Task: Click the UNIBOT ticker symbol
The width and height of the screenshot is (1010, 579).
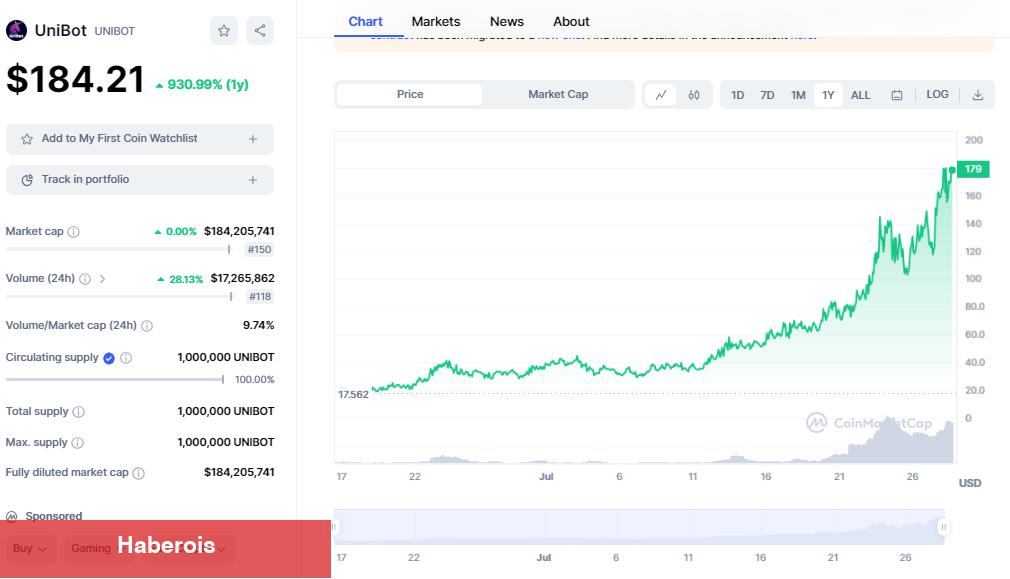Action: point(115,31)
